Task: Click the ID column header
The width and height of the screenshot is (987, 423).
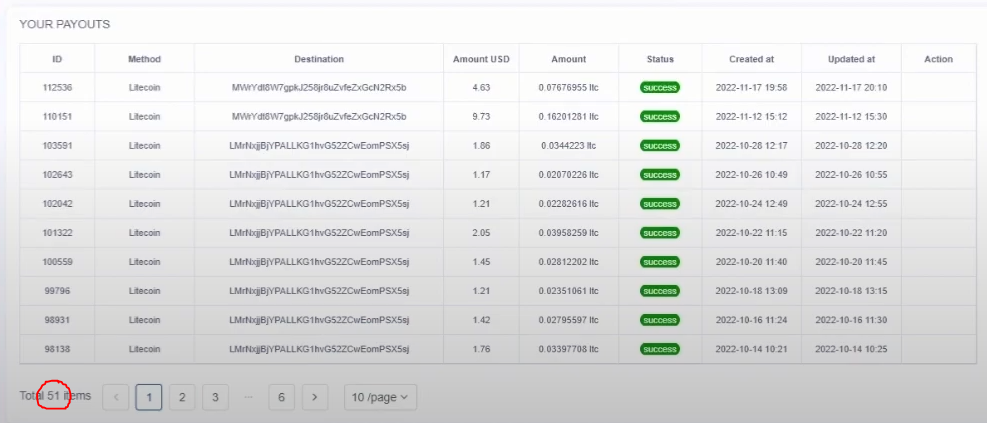Action: click(57, 59)
